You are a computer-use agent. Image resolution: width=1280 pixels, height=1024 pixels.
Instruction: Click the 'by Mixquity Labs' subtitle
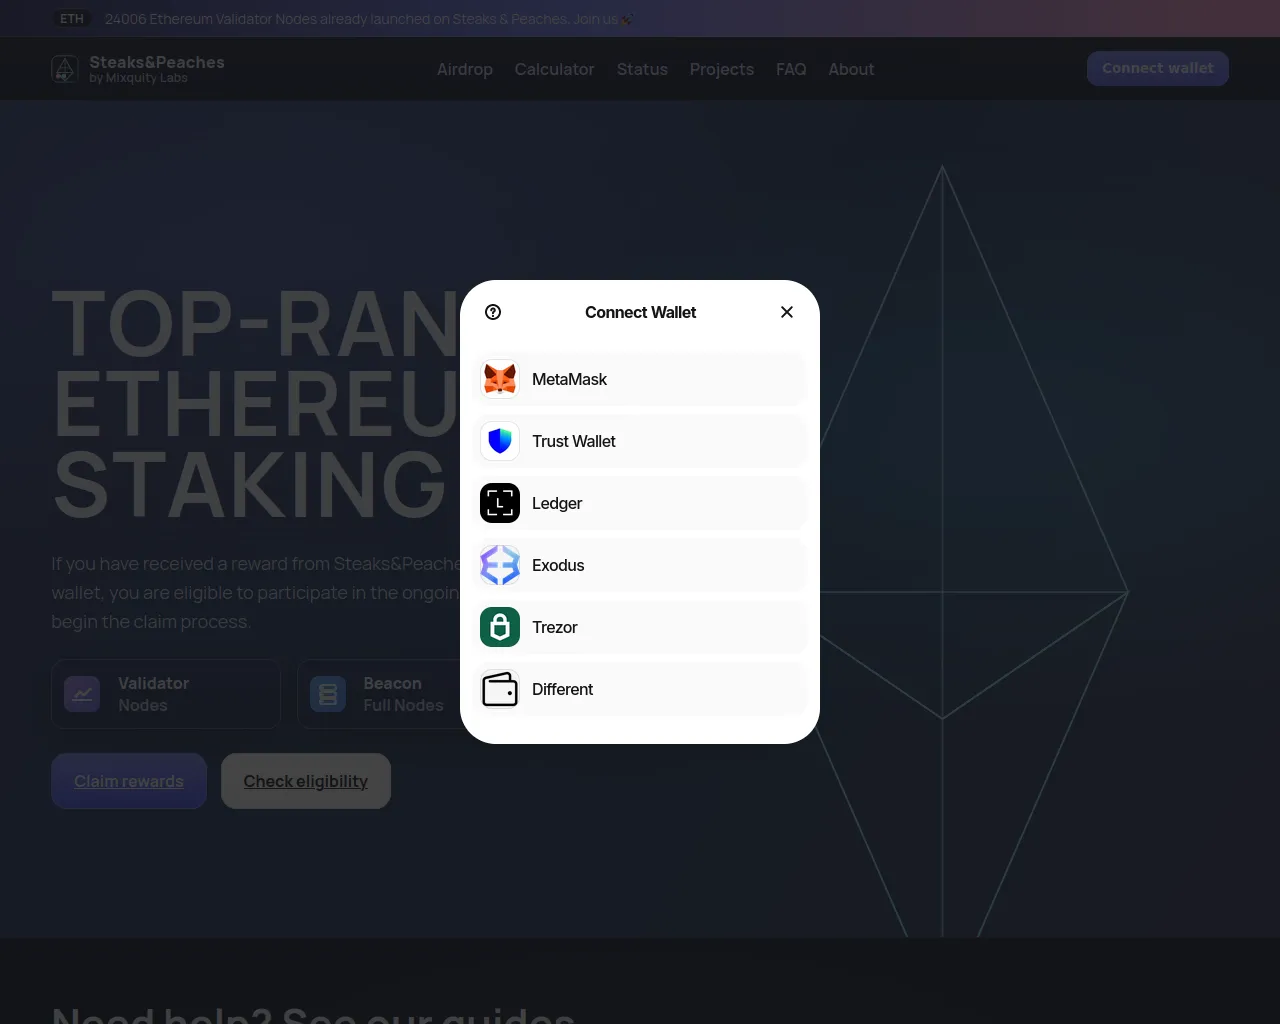(138, 78)
